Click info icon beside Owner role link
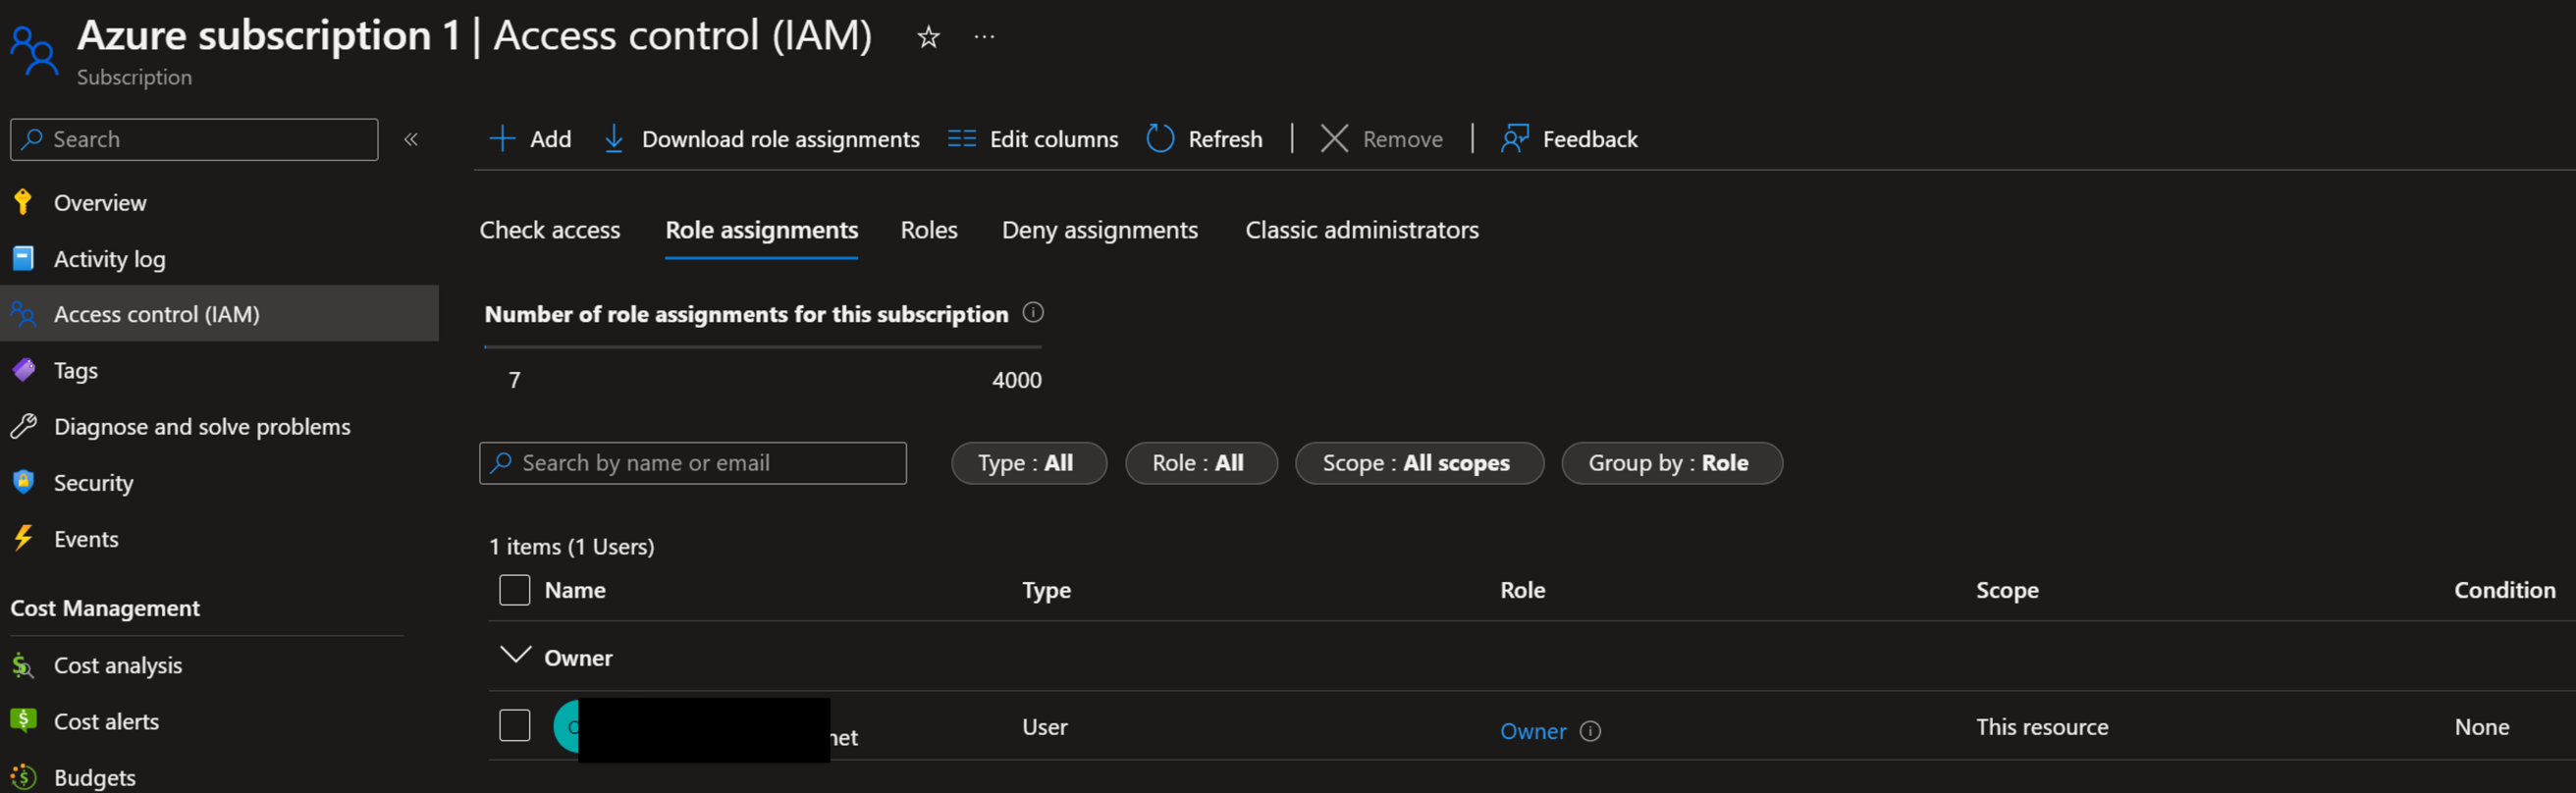Screen dimensions: 2576x793 [x=1590, y=731]
